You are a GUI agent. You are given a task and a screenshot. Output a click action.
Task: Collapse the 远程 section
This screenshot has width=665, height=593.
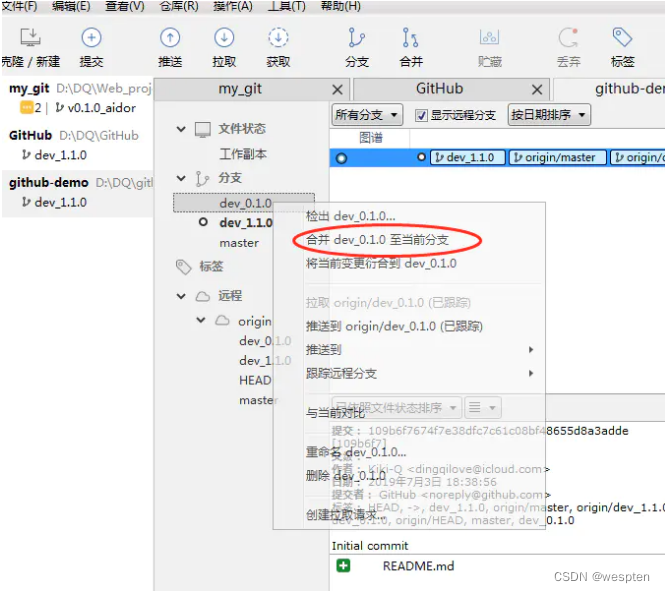click(x=181, y=296)
